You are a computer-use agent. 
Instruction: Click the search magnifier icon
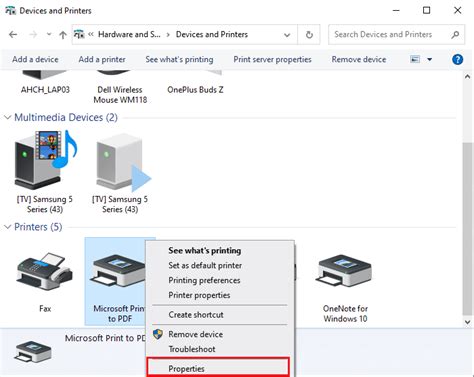tap(455, 34)
